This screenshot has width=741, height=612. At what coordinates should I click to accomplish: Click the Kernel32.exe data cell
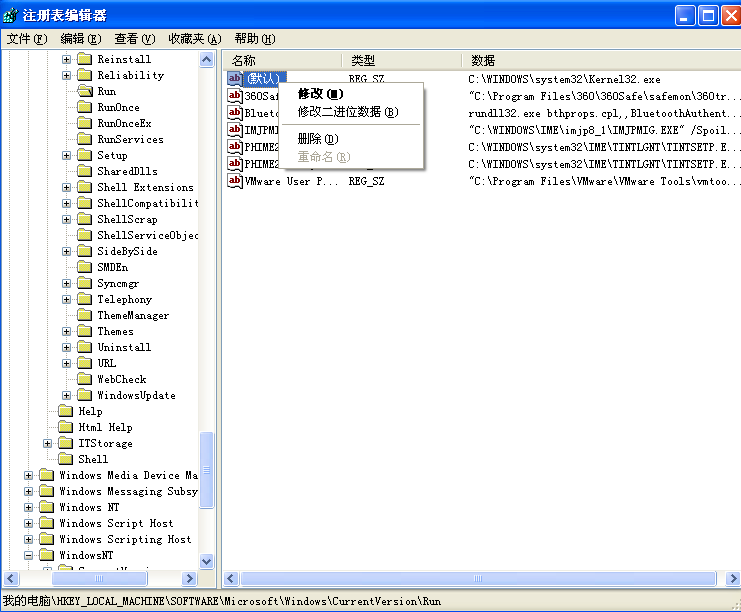pyautogui.click(x=564, y=79)
